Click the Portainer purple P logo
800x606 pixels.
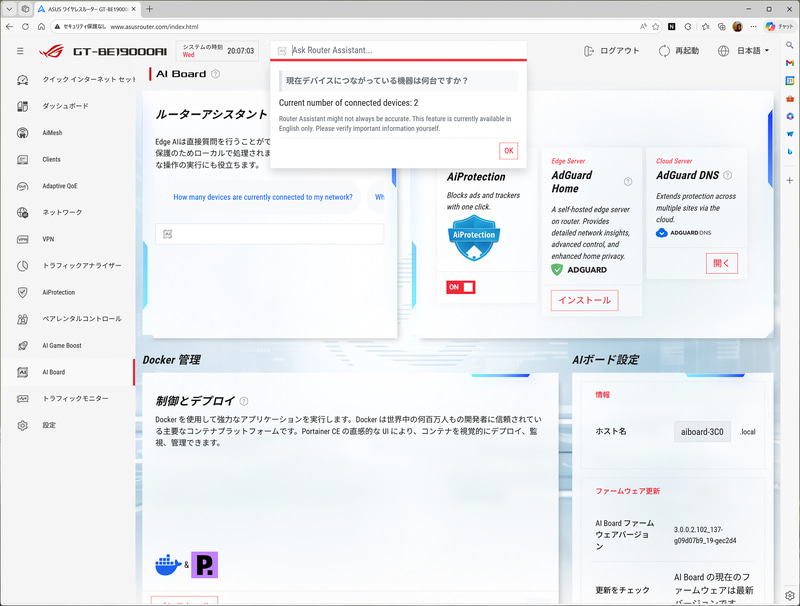(205, 565)
